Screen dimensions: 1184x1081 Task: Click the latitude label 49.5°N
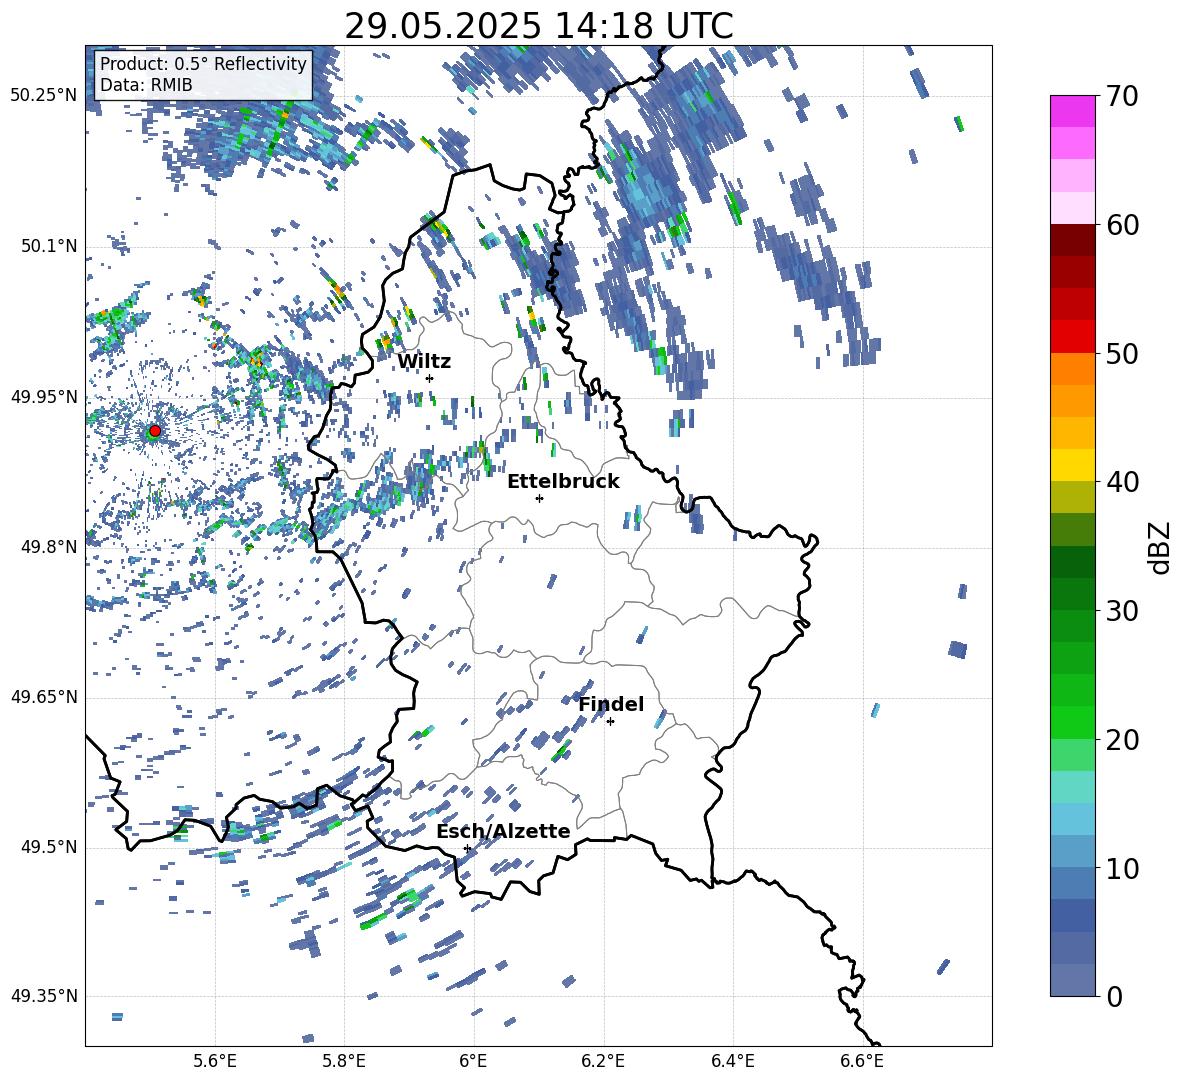coord(49,847)
